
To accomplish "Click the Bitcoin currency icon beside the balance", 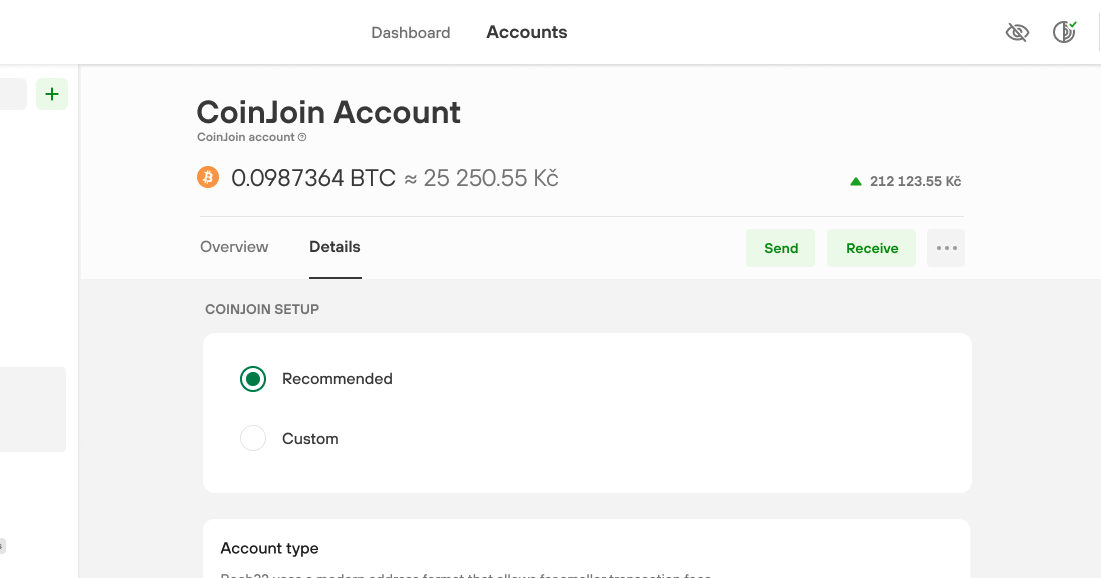I will tap(208, 177).
